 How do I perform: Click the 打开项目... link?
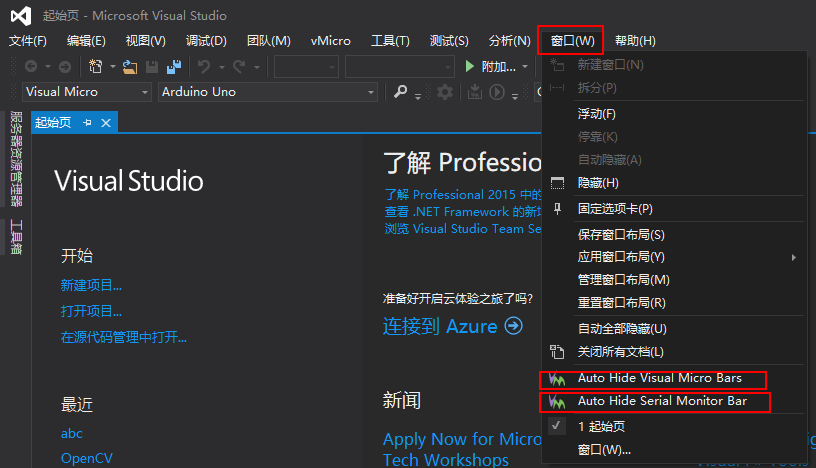click(91, 311)
